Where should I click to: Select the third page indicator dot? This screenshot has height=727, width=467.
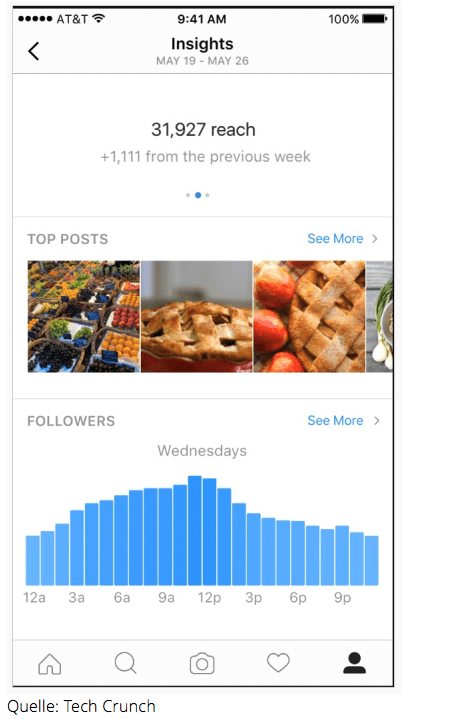207,195
